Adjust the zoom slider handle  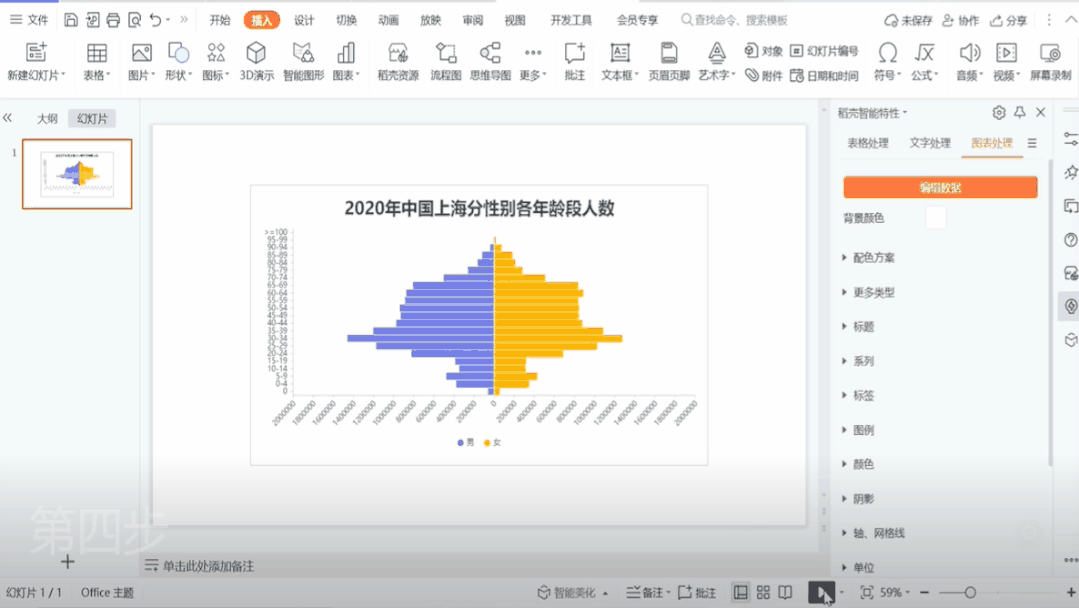[x=970, y=592]
